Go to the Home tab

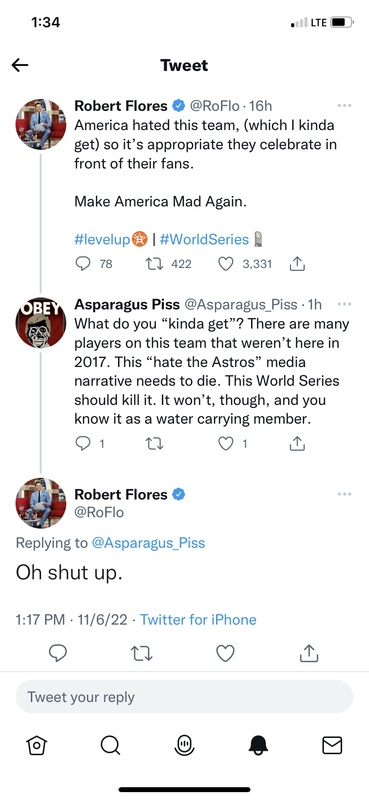(x=35, y=746)
